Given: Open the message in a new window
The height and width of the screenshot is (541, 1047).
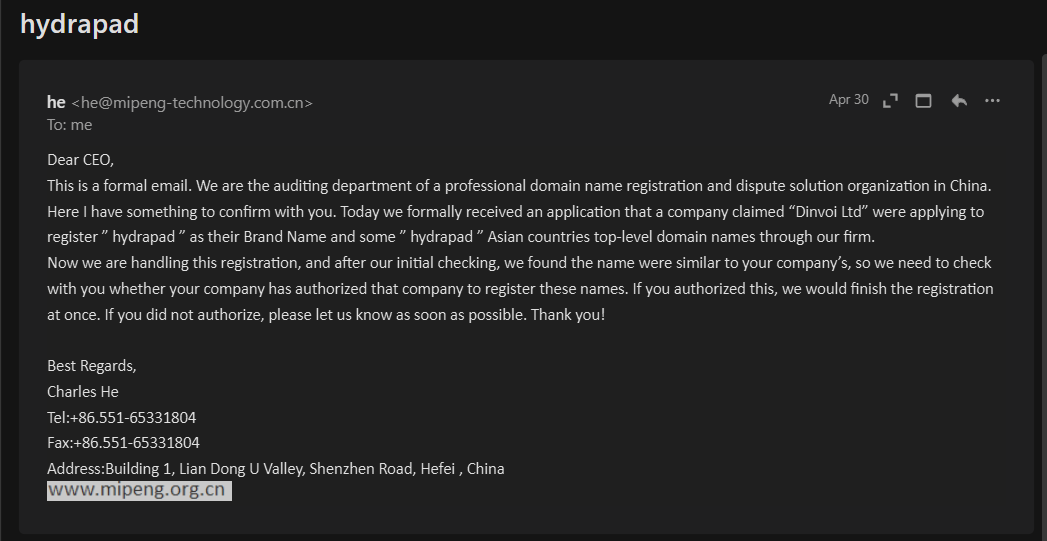Looking at the screenshot, I should coord(923,101).
